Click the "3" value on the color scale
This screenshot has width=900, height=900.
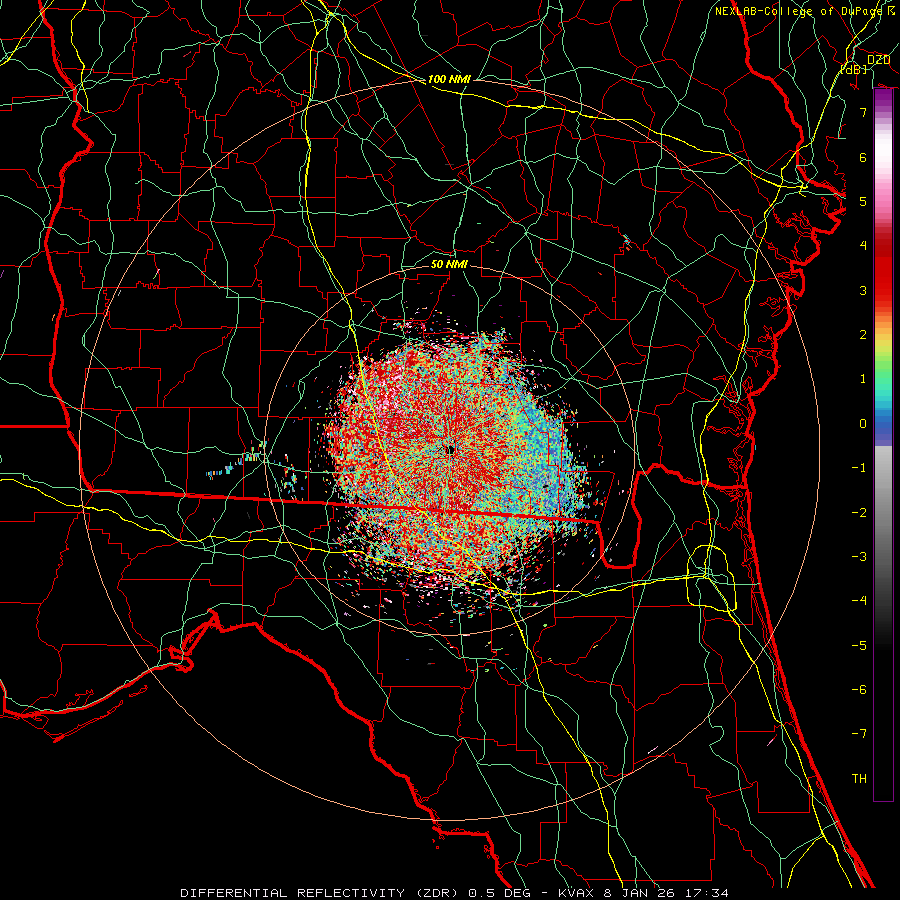point(863,290)
